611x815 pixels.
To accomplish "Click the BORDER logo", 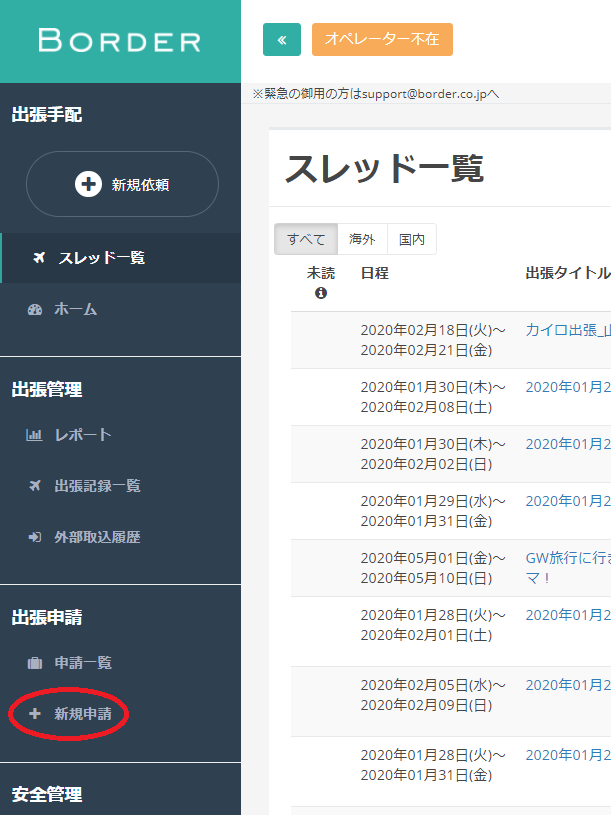I will [120, 41].
